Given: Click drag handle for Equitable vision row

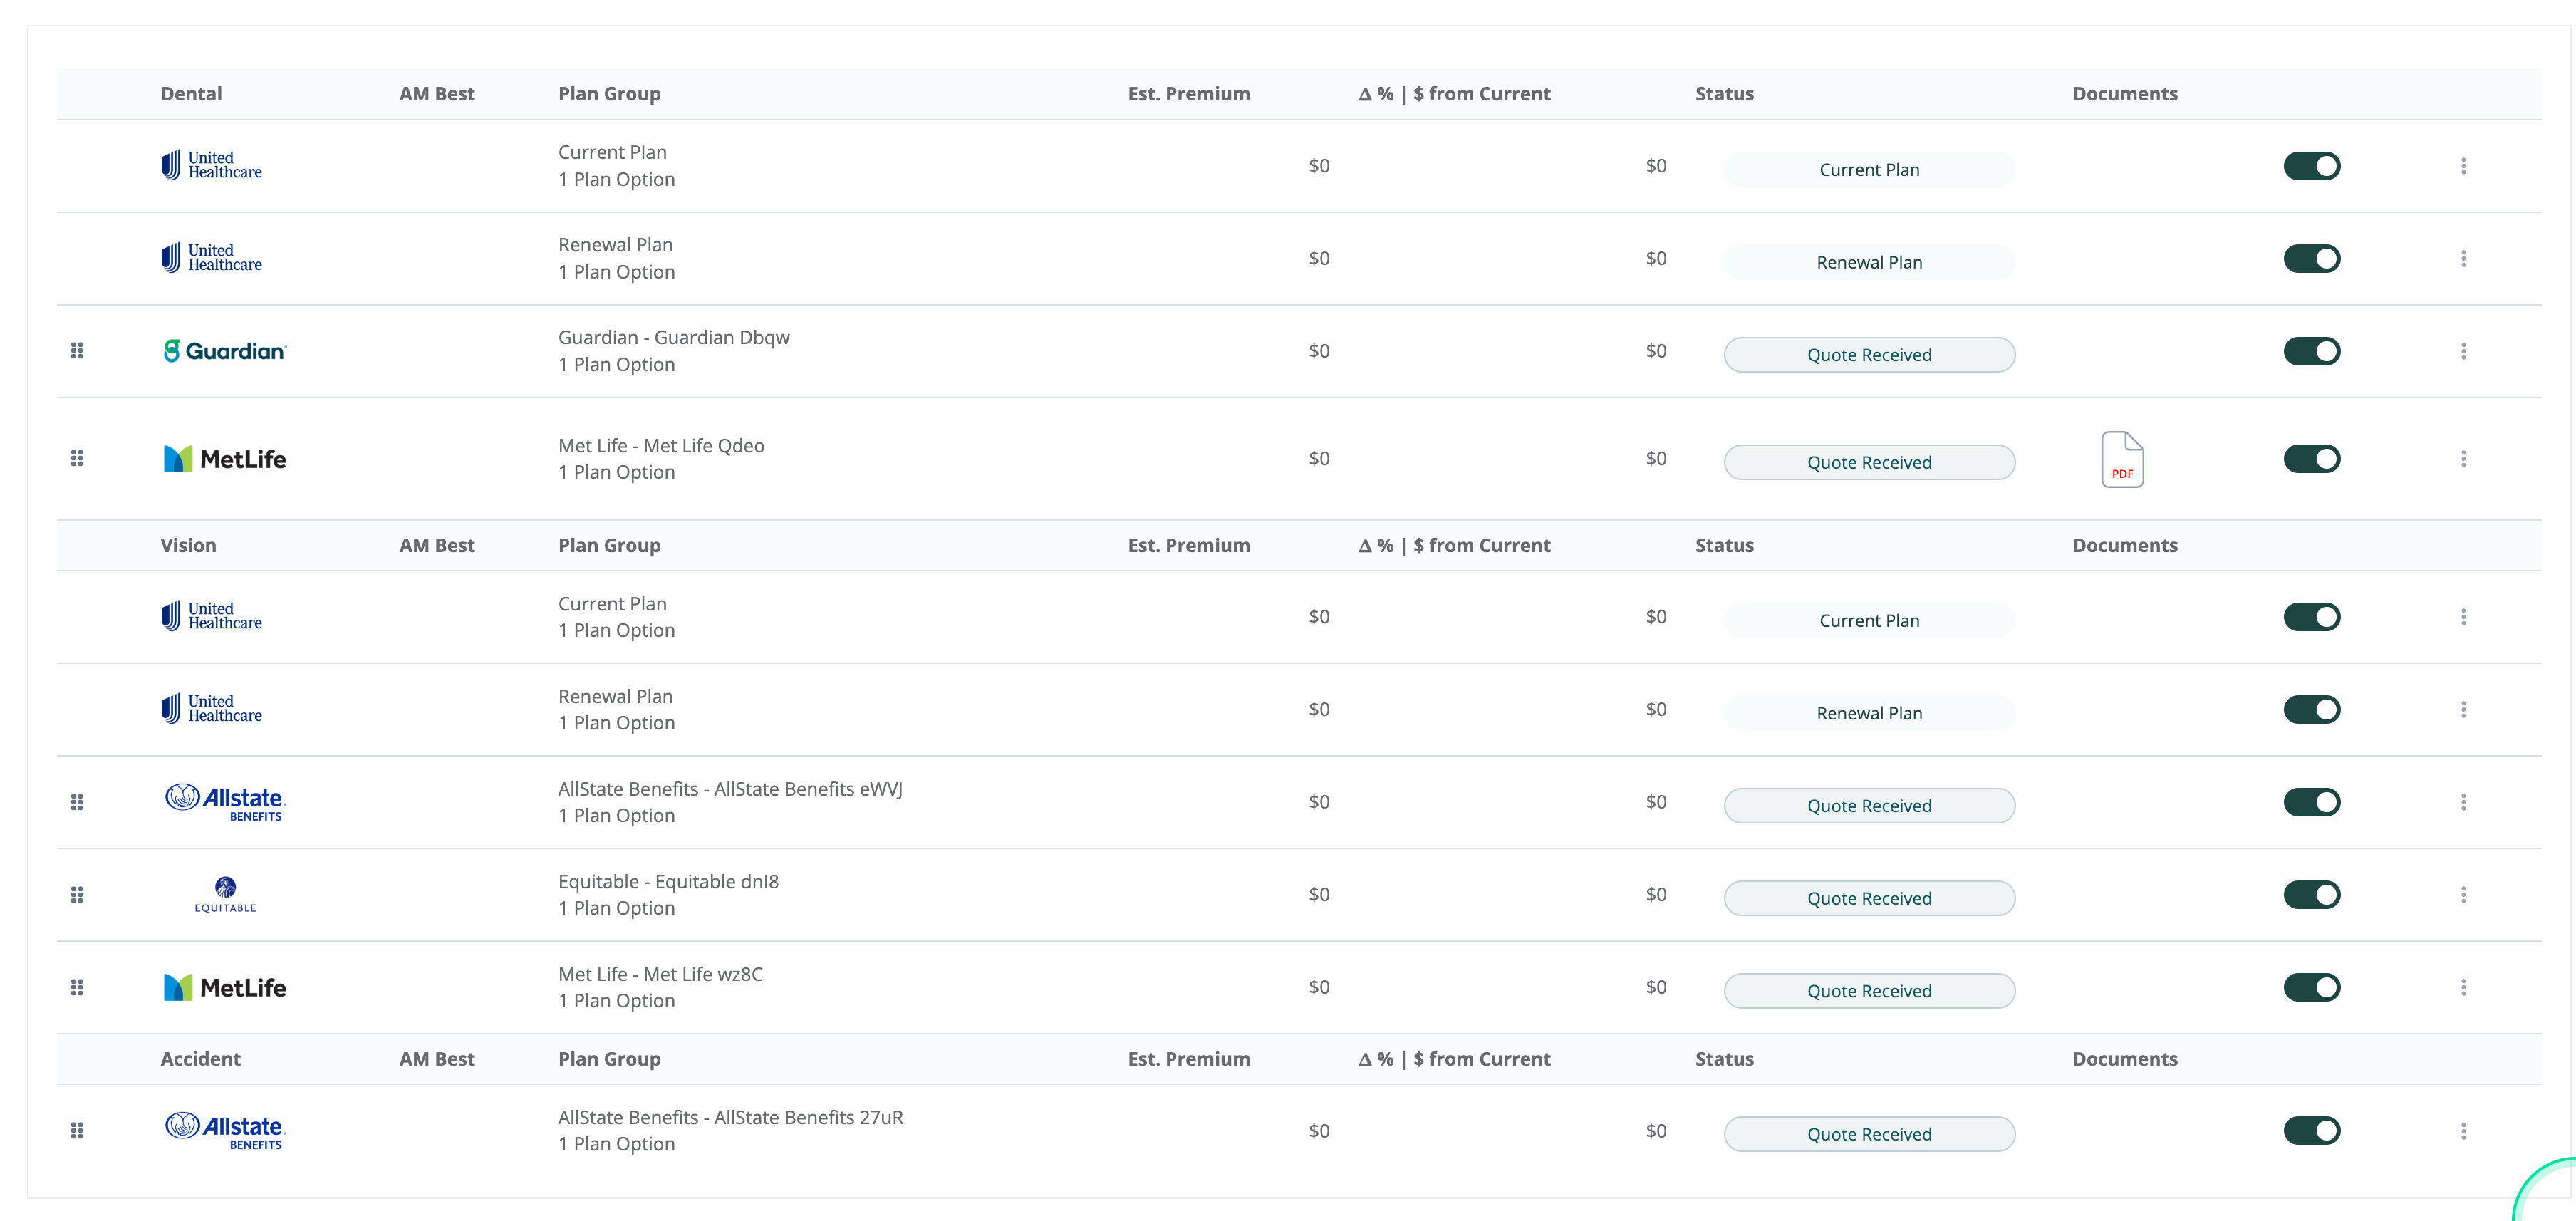Looking at the screenshot, I should point(77,894).
